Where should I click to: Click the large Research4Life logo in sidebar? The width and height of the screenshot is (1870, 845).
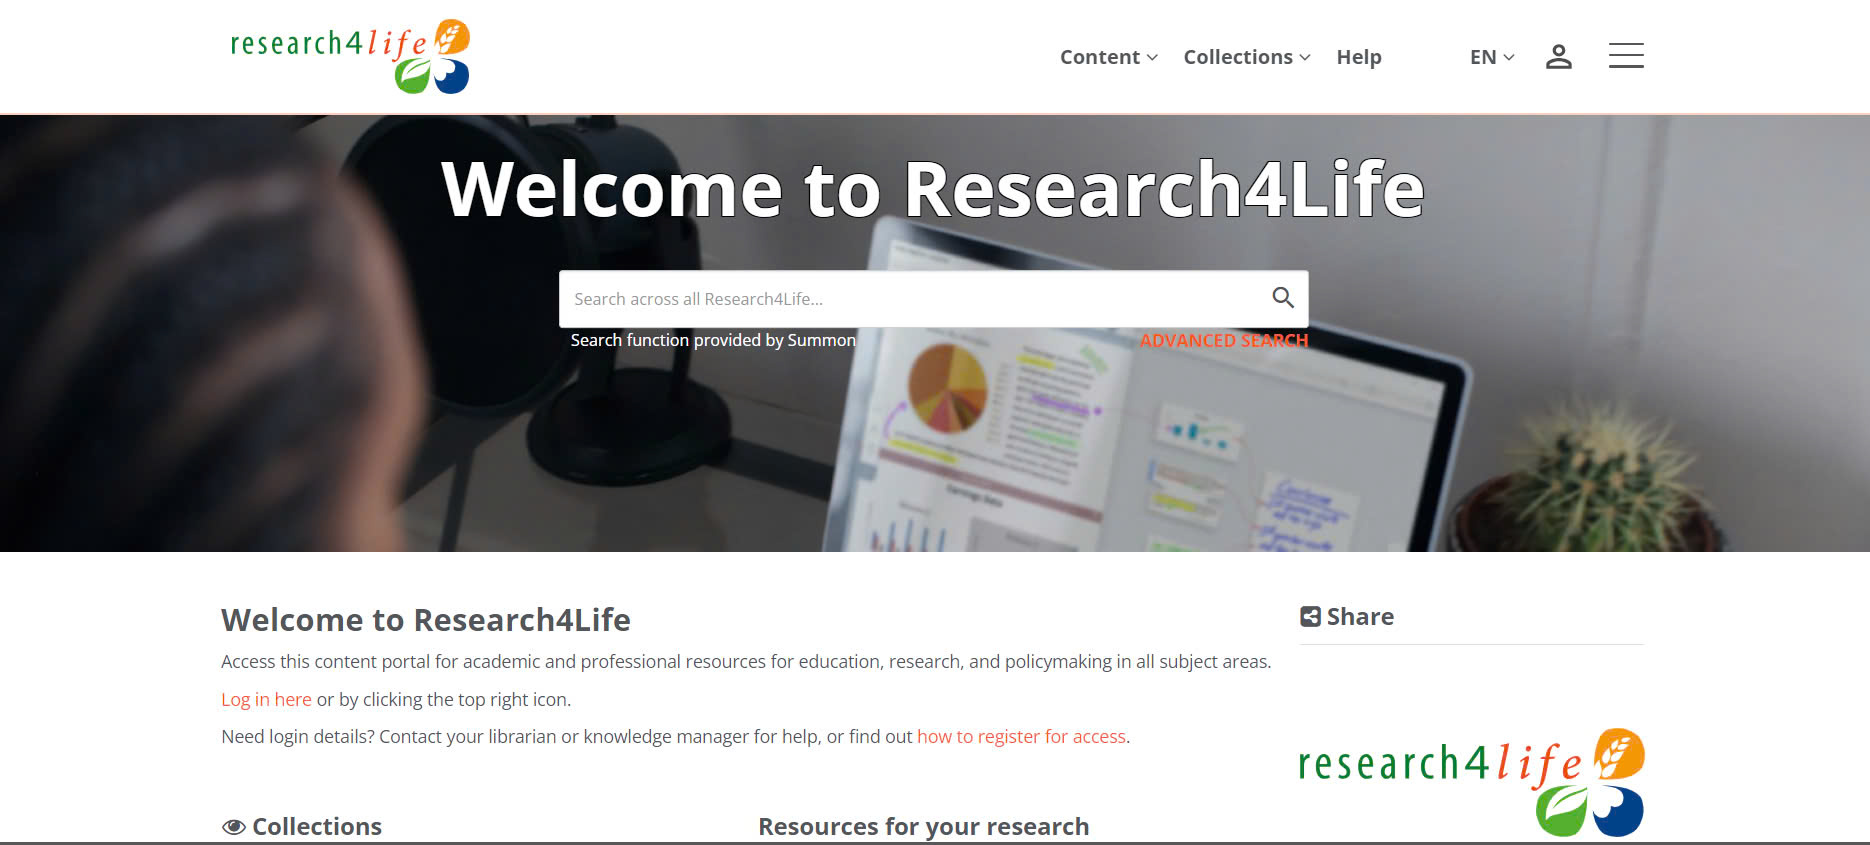(x=1471, y=782)
